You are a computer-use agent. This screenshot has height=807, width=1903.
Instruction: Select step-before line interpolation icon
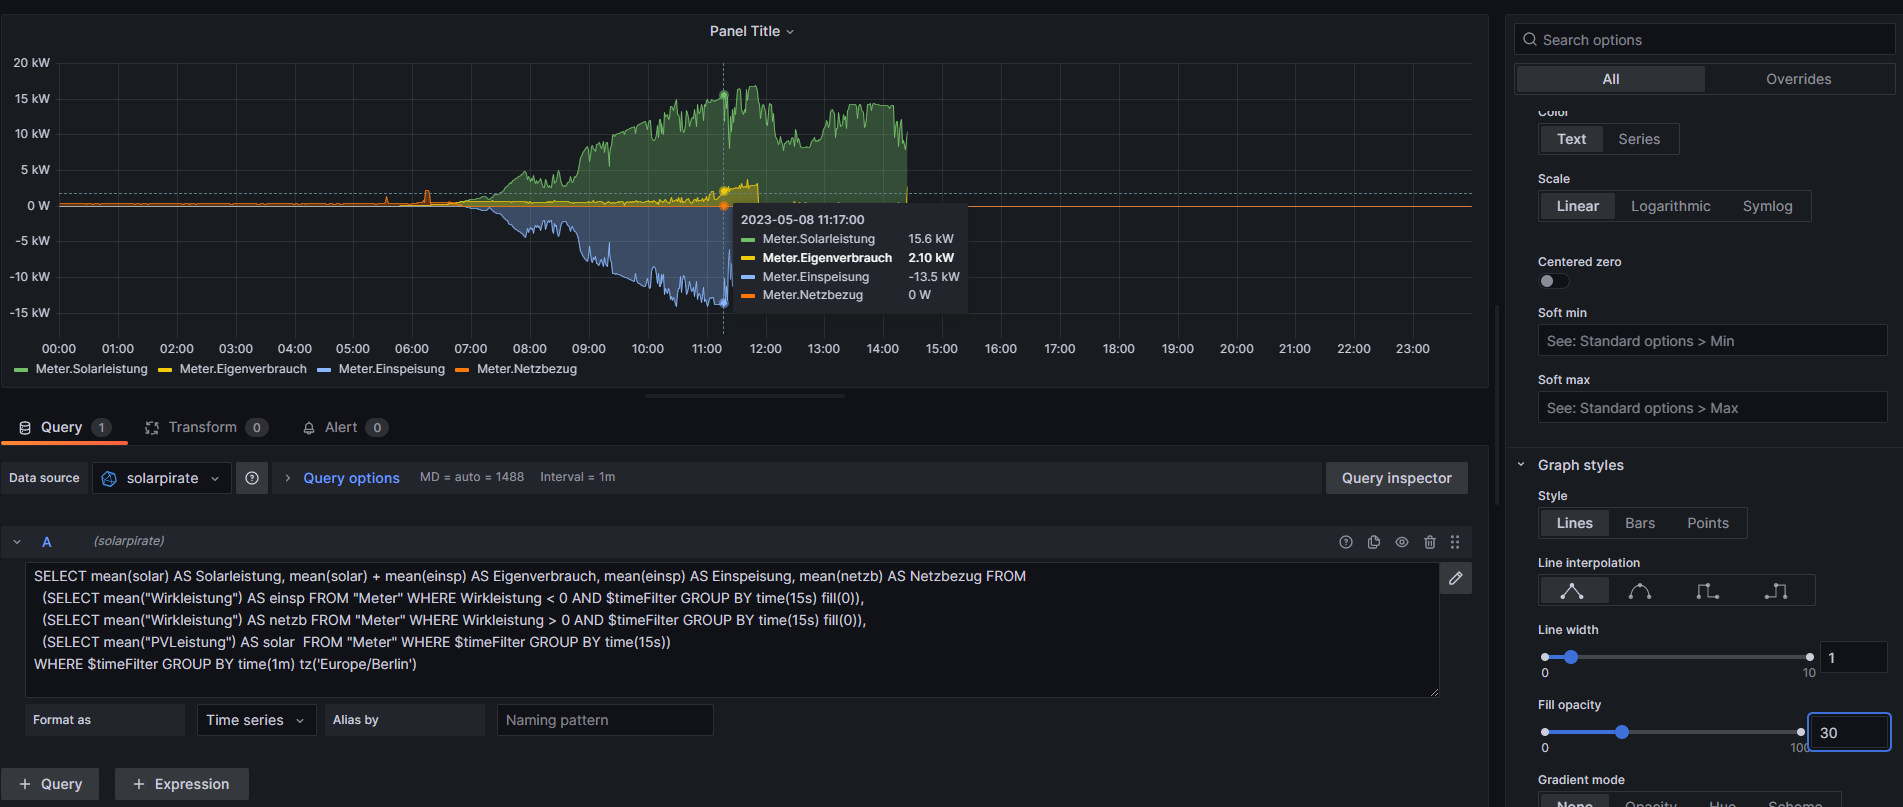[x=1707, y=591]
